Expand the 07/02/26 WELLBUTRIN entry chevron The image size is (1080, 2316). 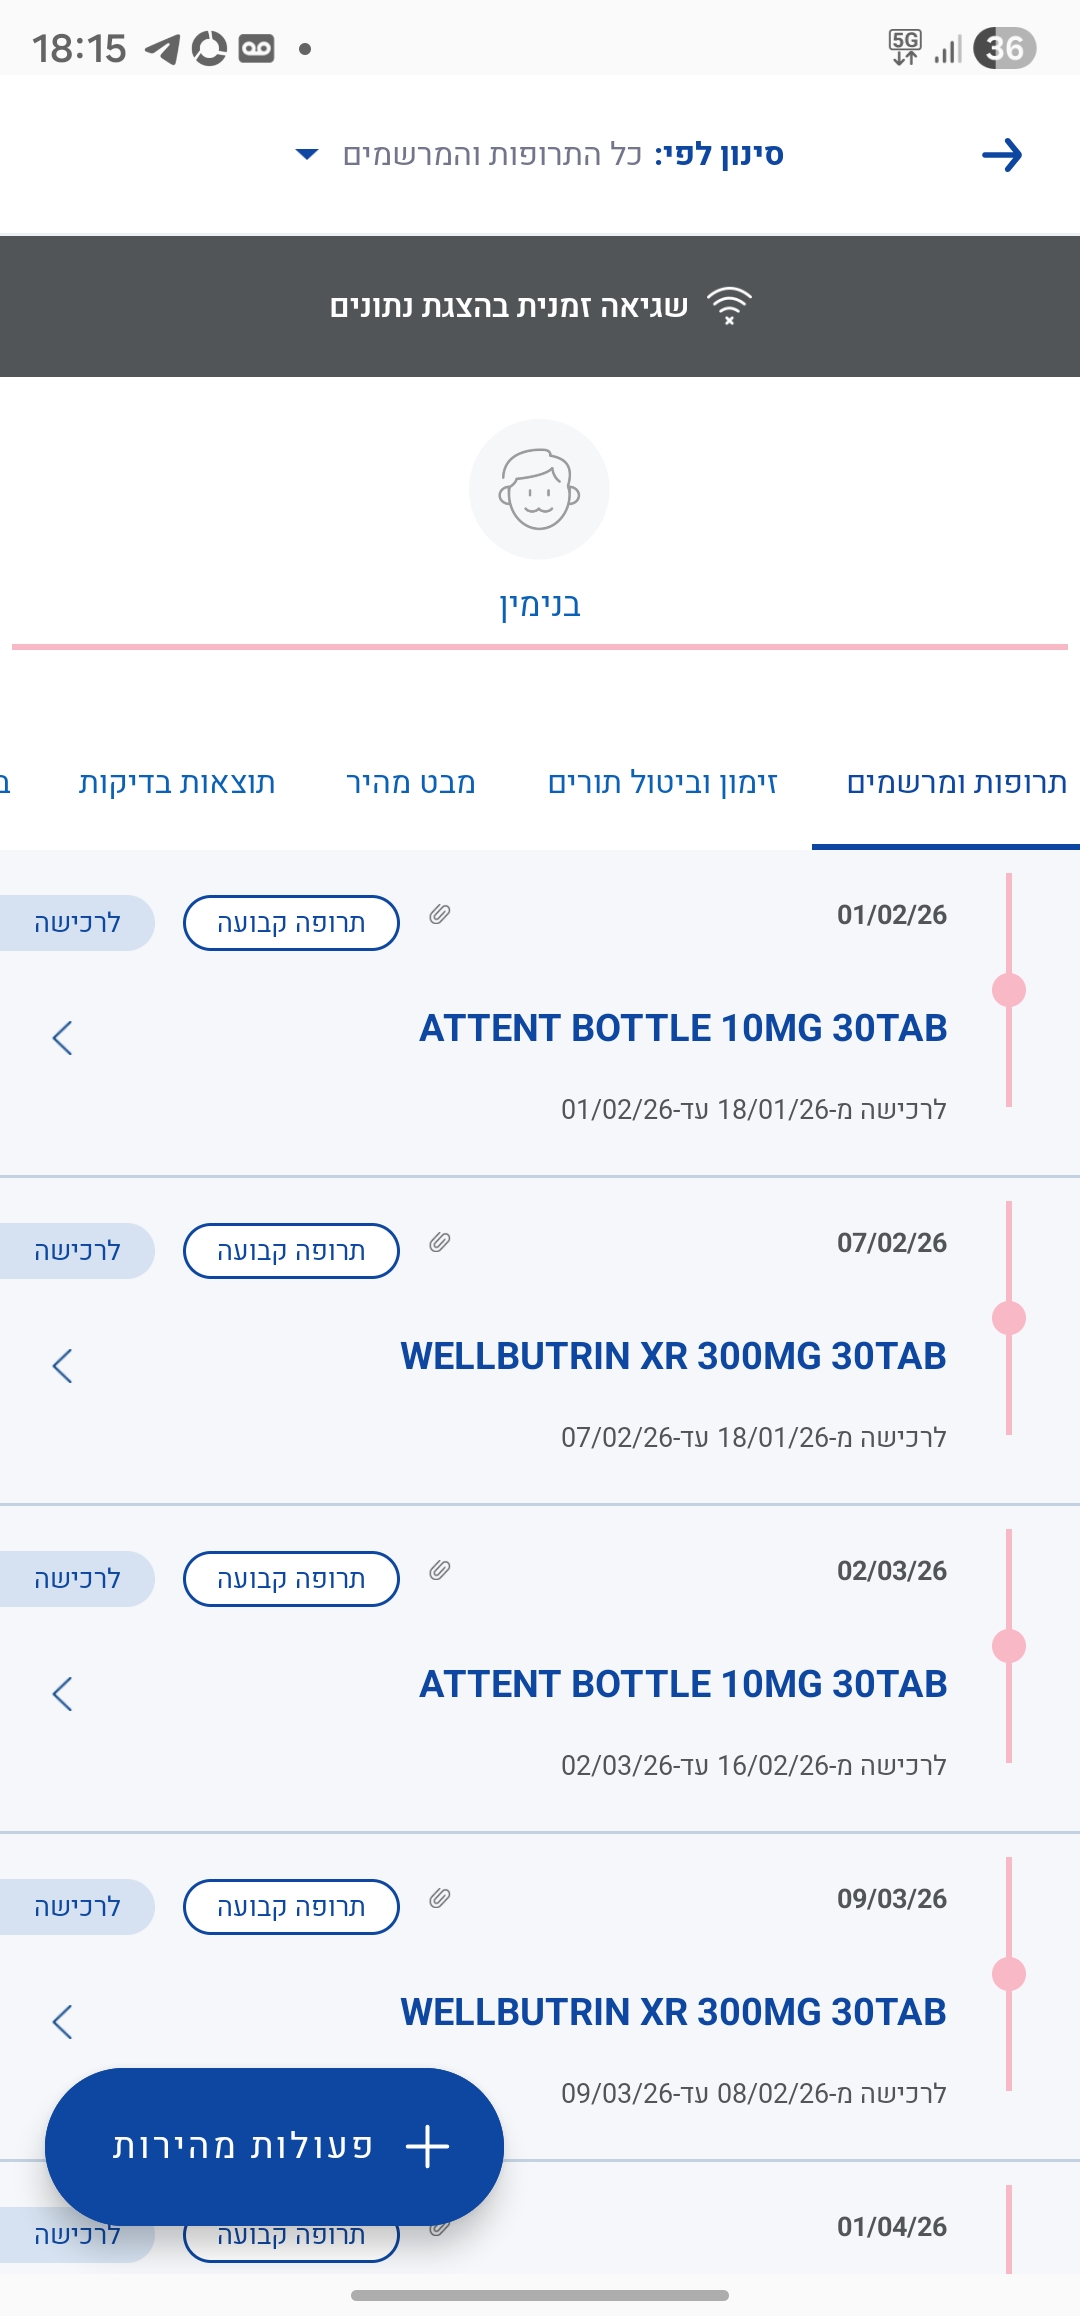[62, 1366]
